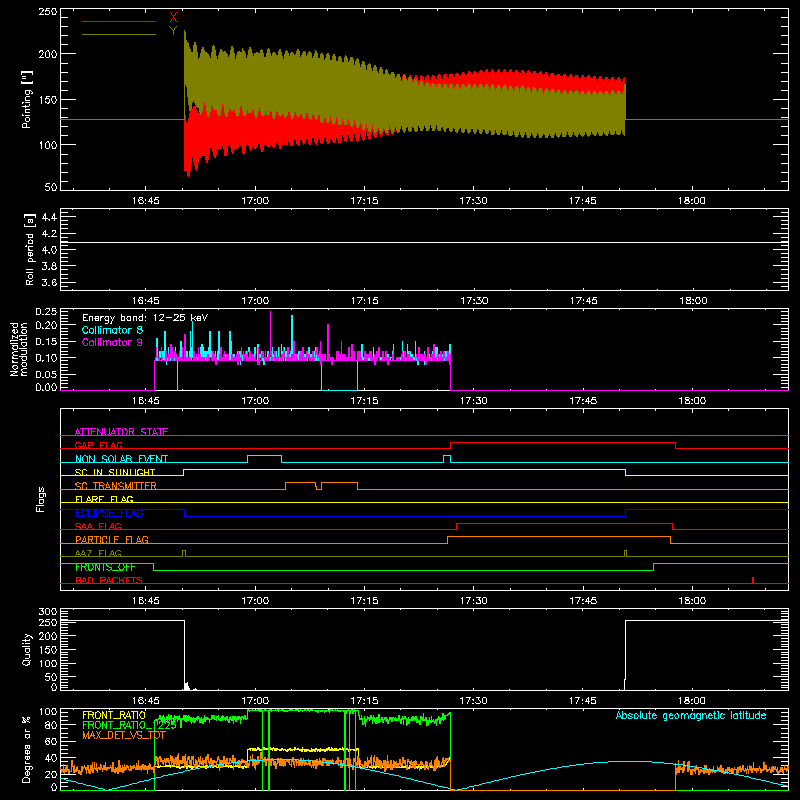Click 17:45 tick under Quality plot

pyautogui.click(x=583, y=701)
